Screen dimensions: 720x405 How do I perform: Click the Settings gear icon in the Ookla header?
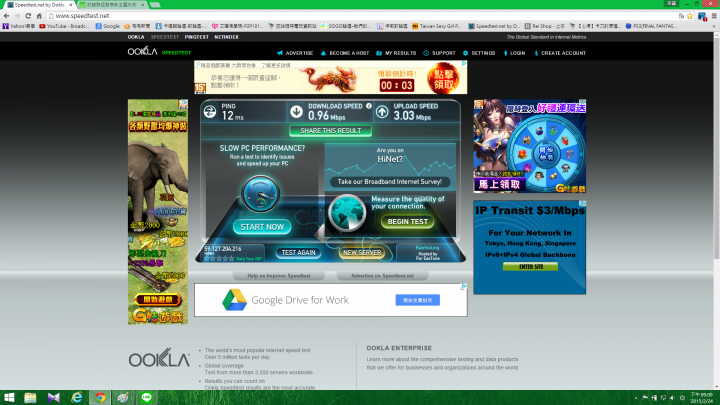coord(465,53)
